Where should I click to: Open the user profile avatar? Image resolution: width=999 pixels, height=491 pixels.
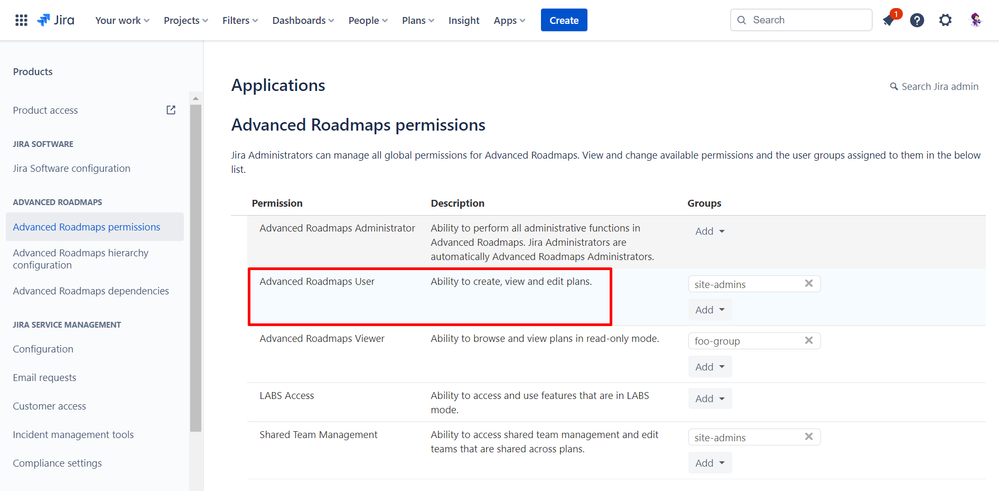tap(975, 20)
